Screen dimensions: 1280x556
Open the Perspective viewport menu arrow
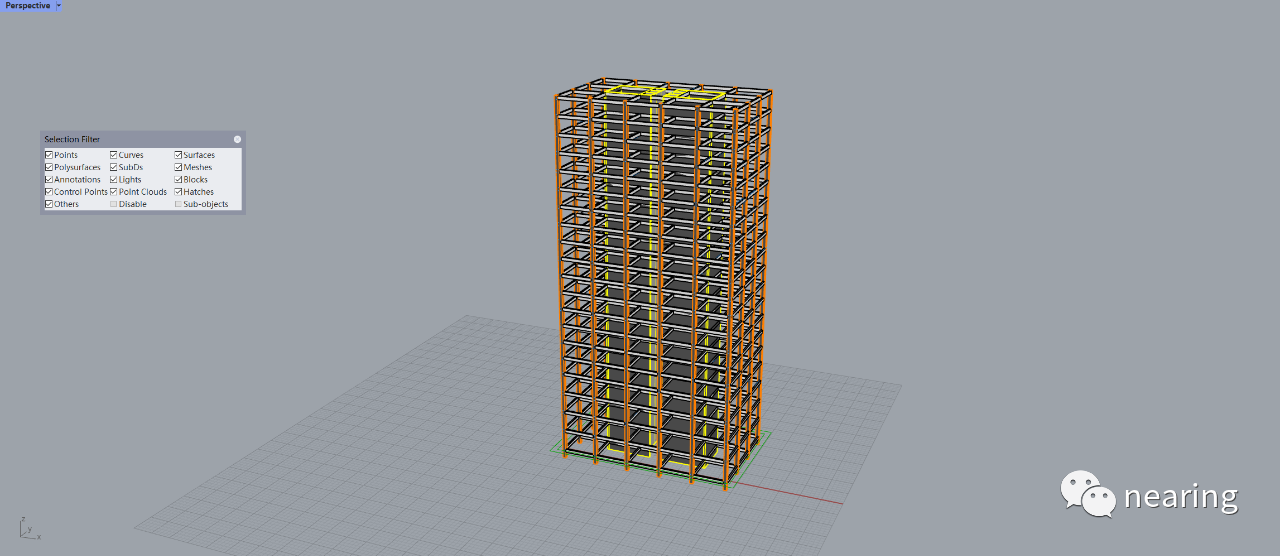coord(58,5)
